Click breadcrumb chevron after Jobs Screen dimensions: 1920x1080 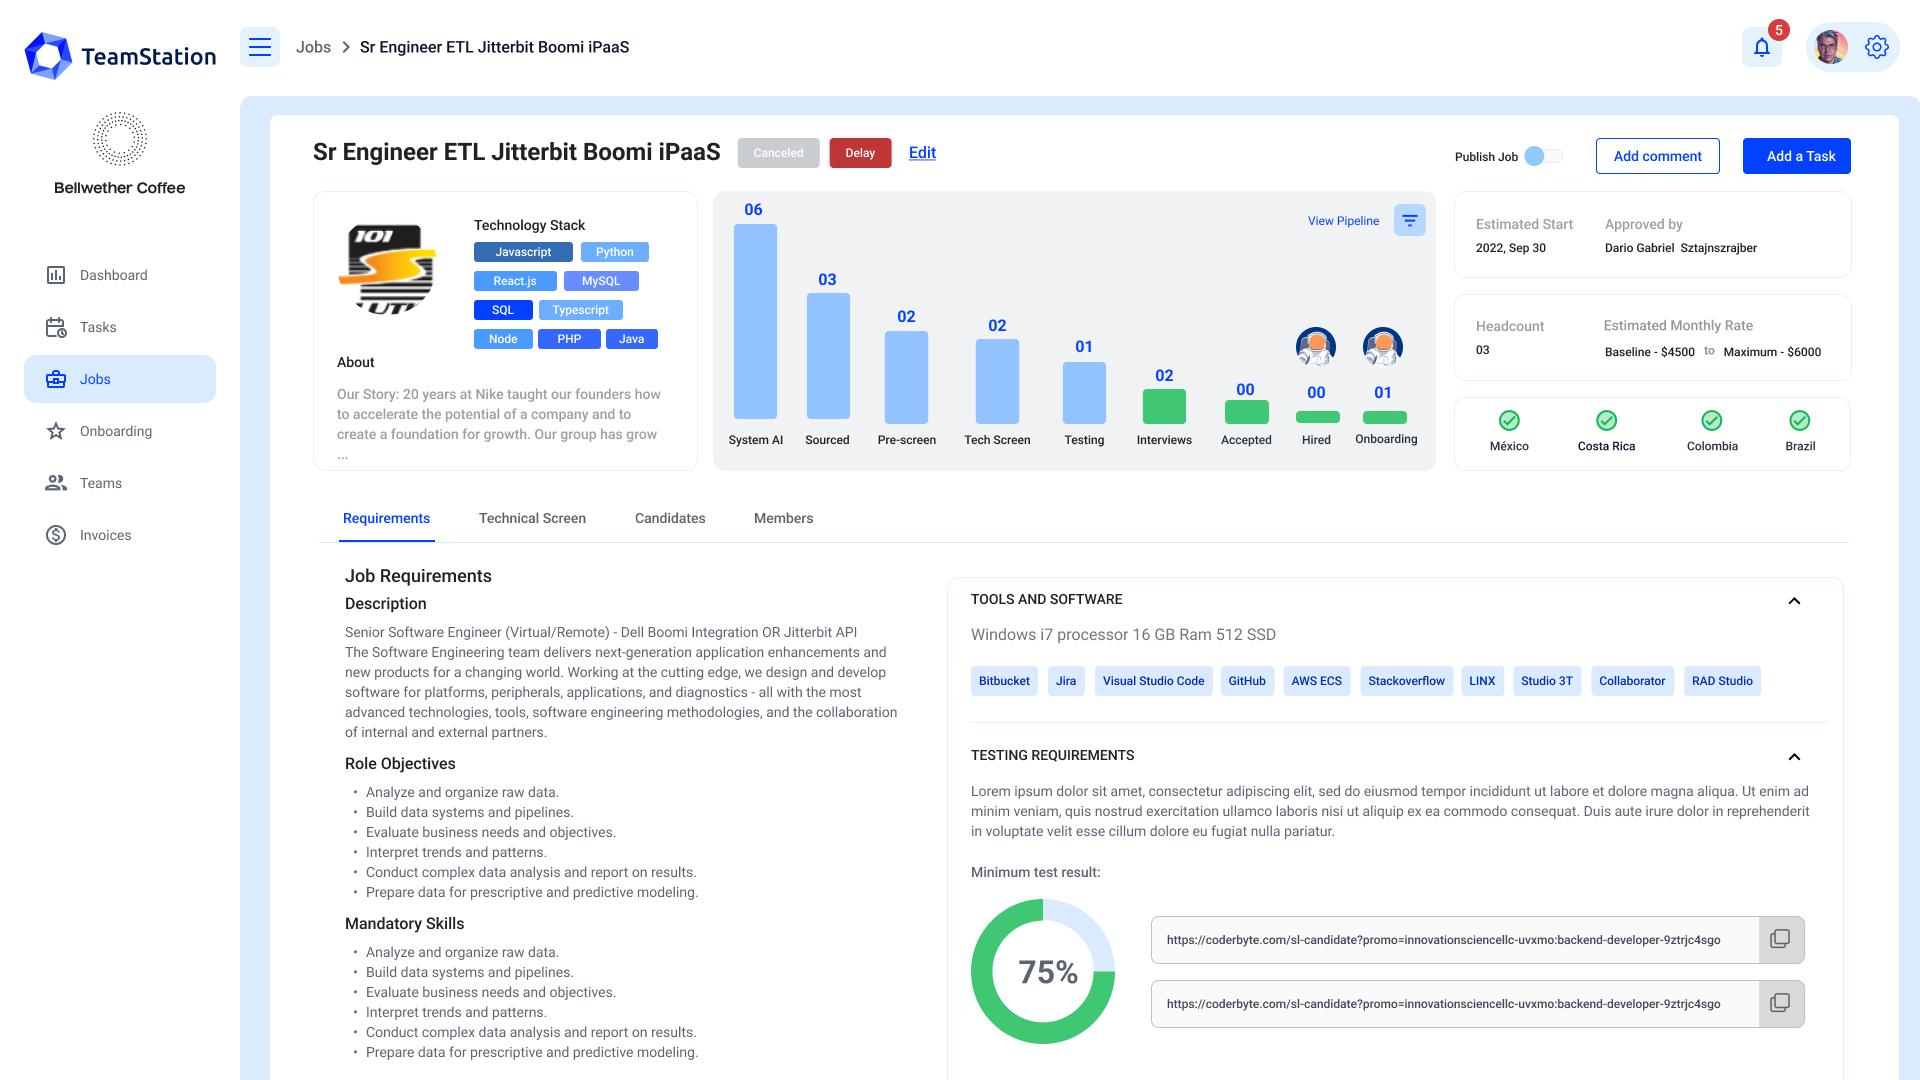(346, 47)
